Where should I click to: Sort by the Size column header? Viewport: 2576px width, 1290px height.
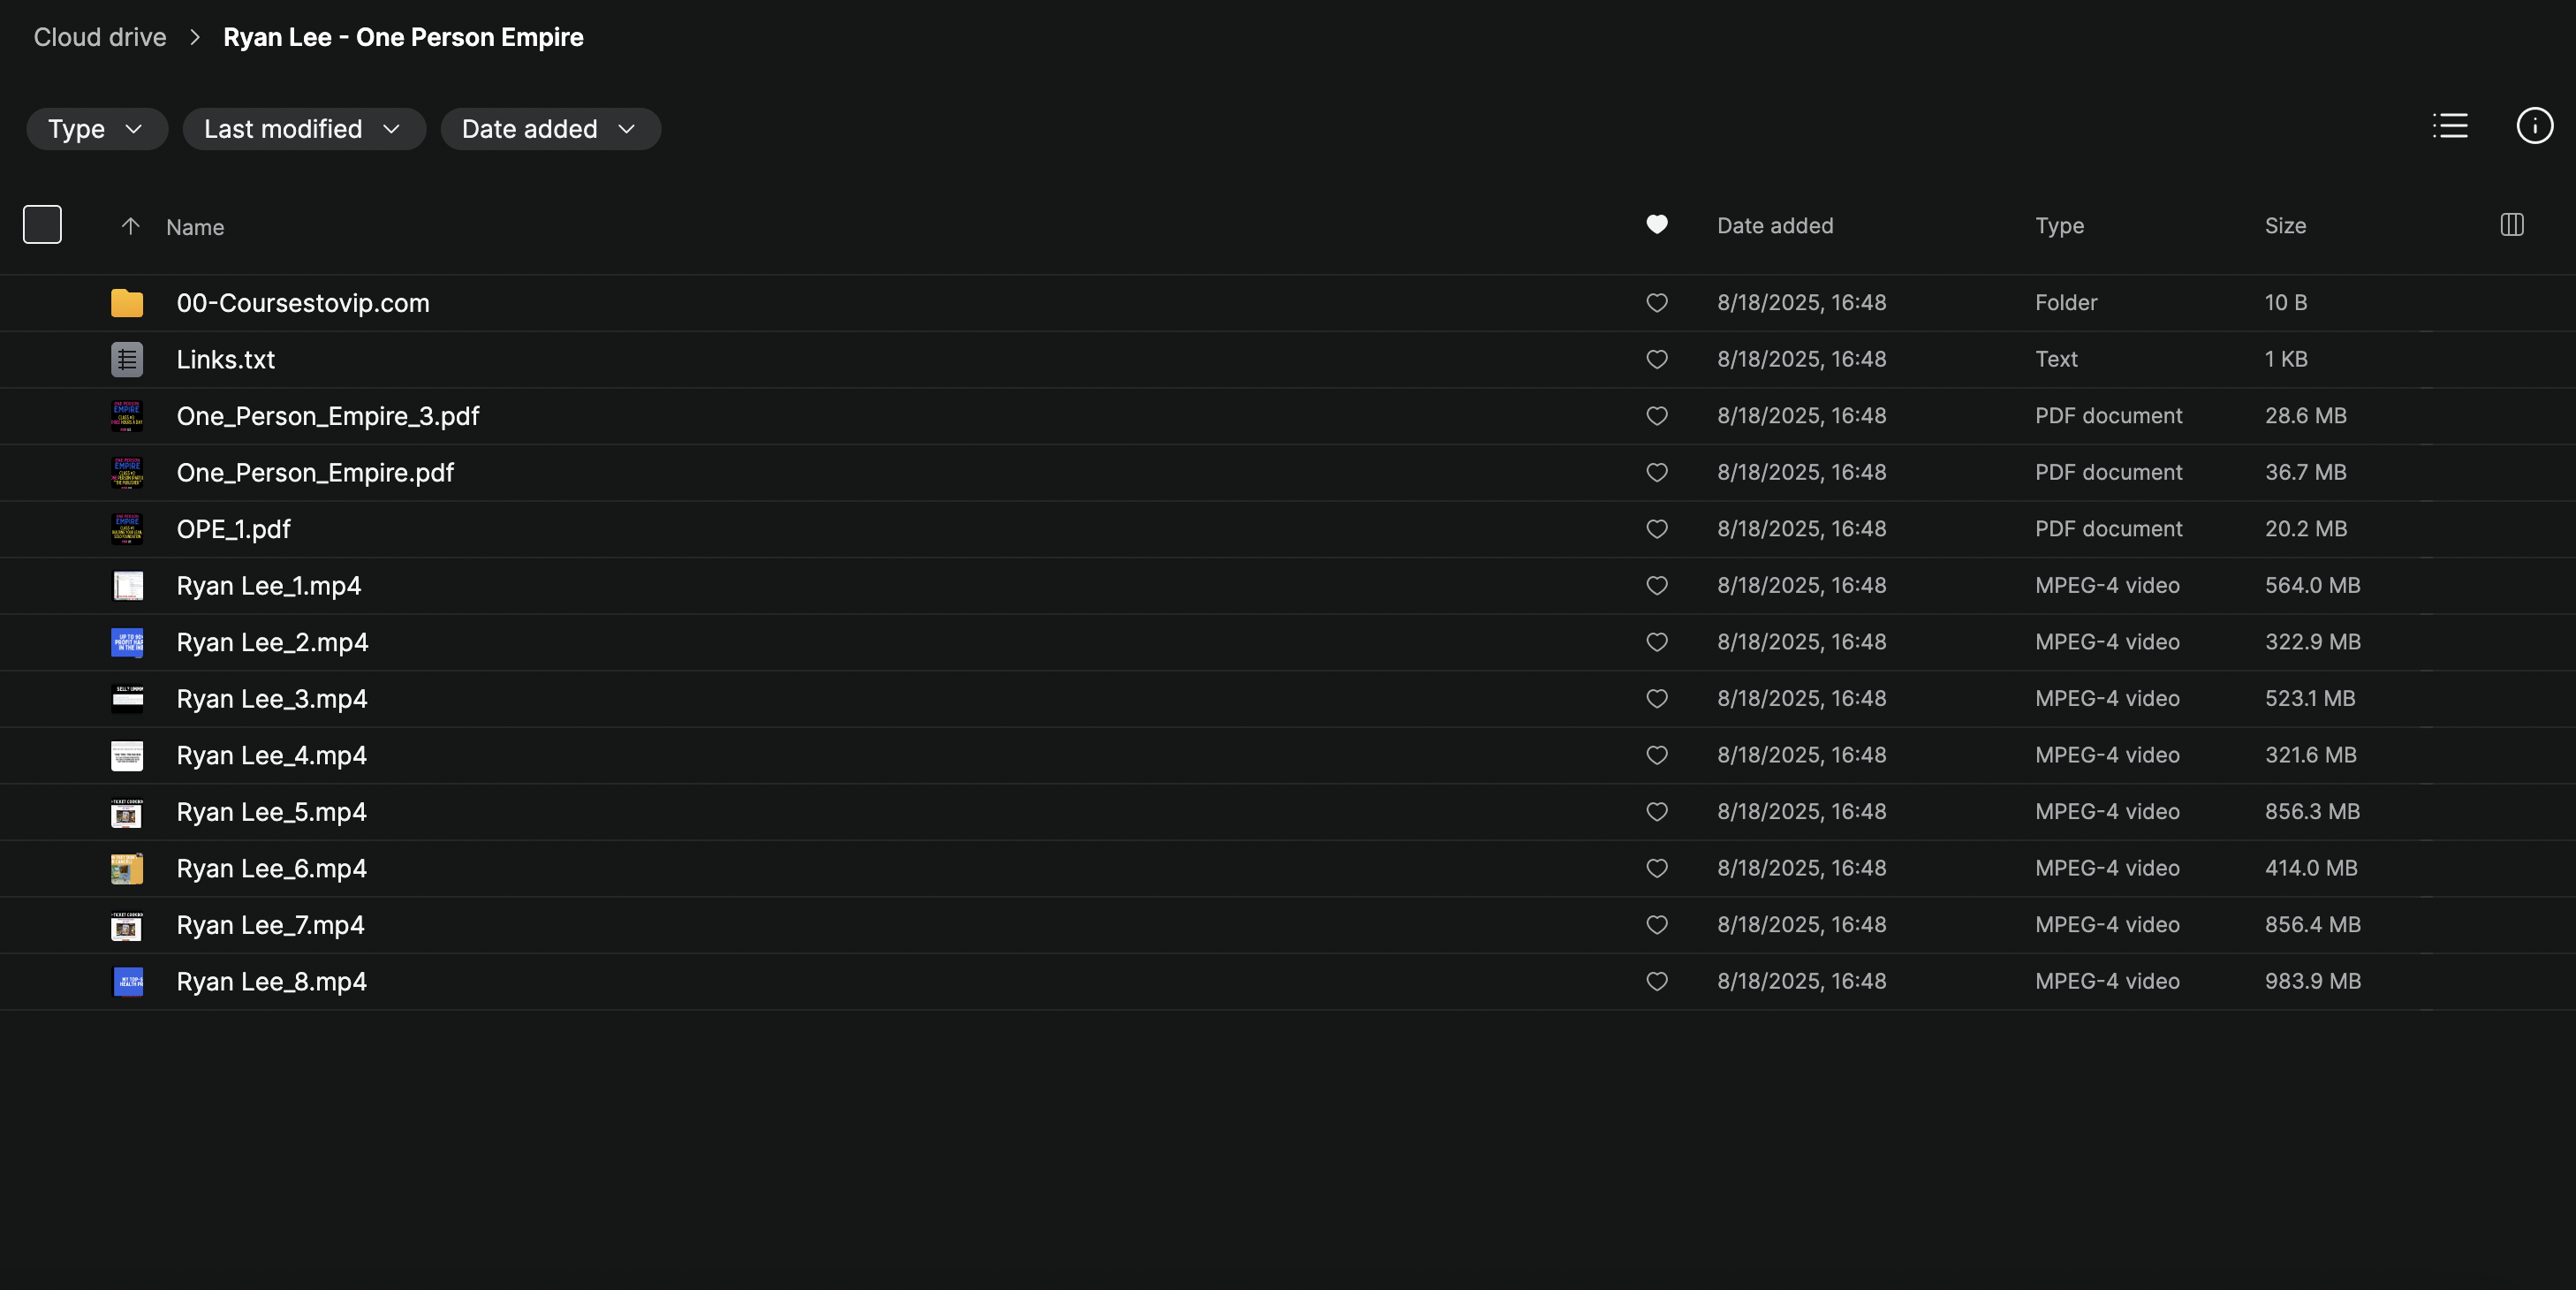(2285, 226)
